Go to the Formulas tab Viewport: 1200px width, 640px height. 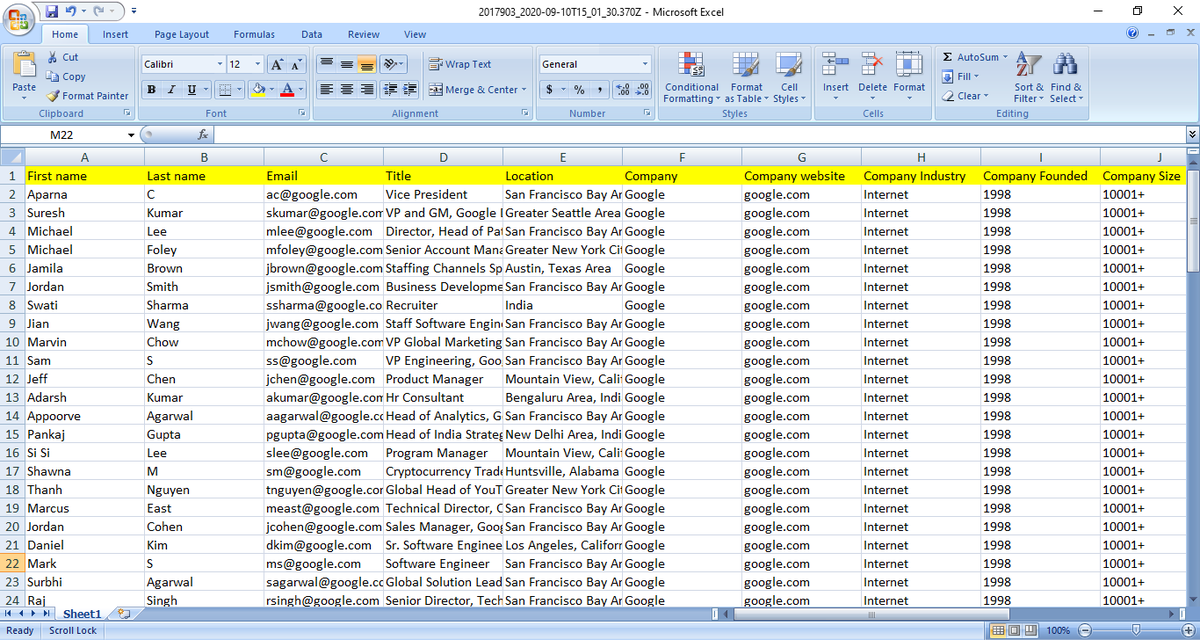[x=254, y=34]
